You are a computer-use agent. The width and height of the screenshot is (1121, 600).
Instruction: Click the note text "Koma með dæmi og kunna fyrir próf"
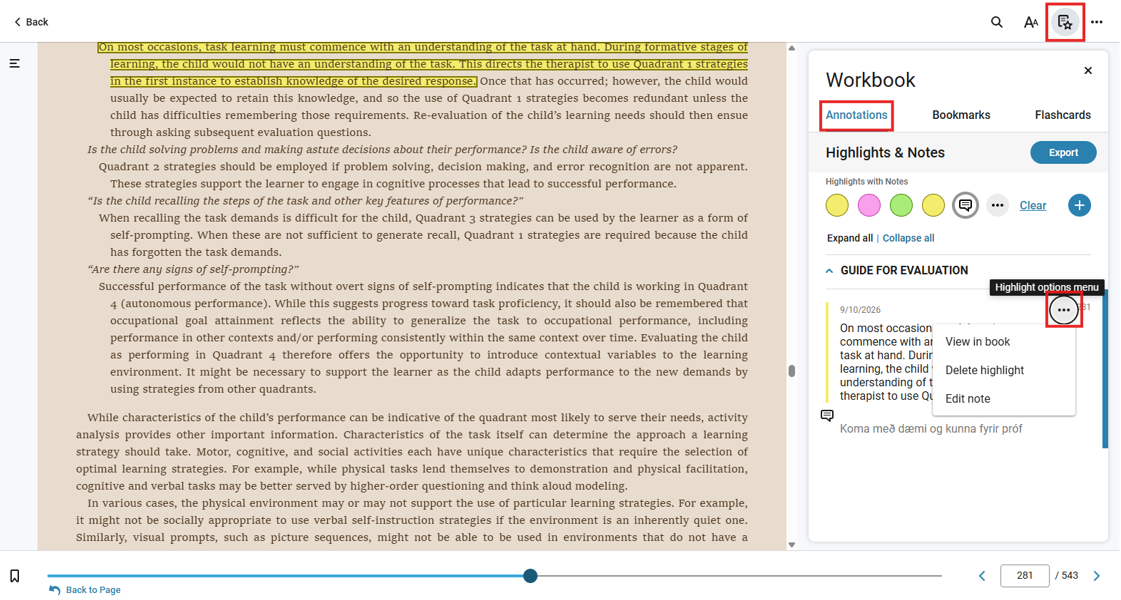pos(931,428)
